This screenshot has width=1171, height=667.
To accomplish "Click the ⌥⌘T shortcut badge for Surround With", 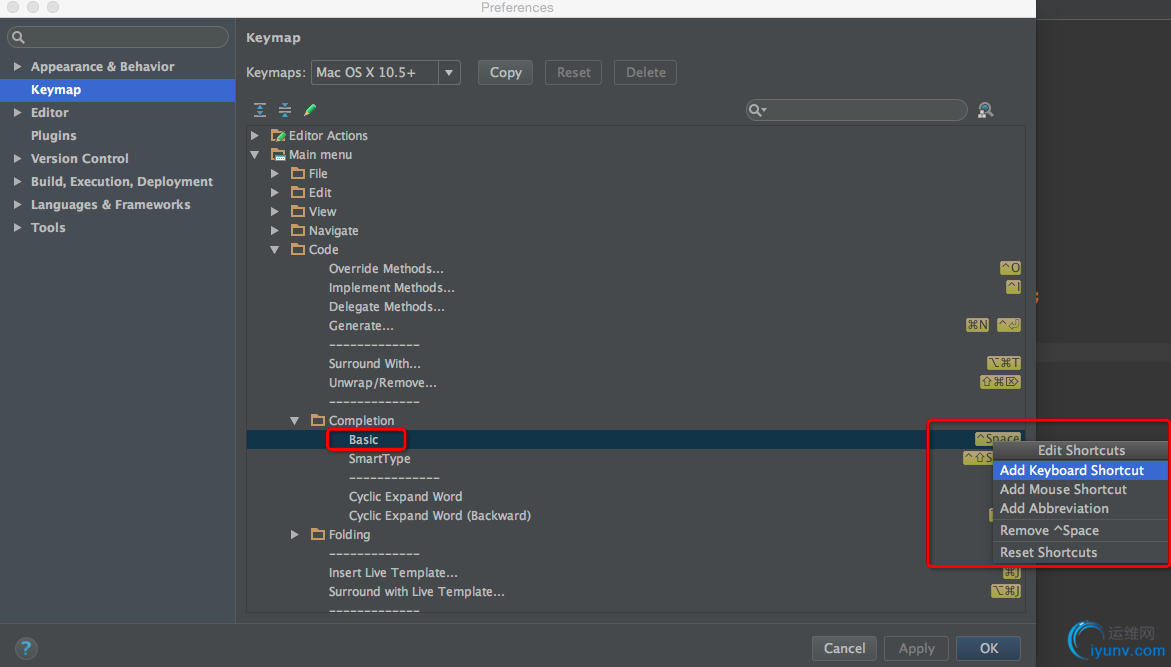I will 1004,363.
